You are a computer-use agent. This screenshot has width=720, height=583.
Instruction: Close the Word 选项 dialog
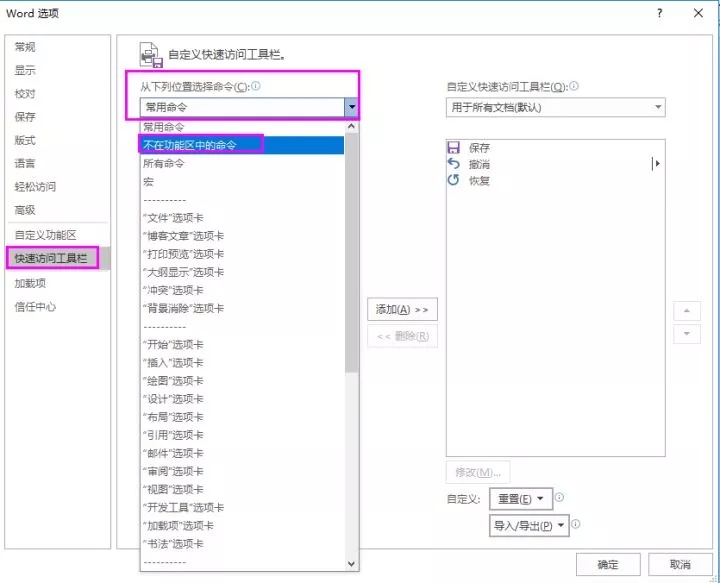click(x=698, y=13)
